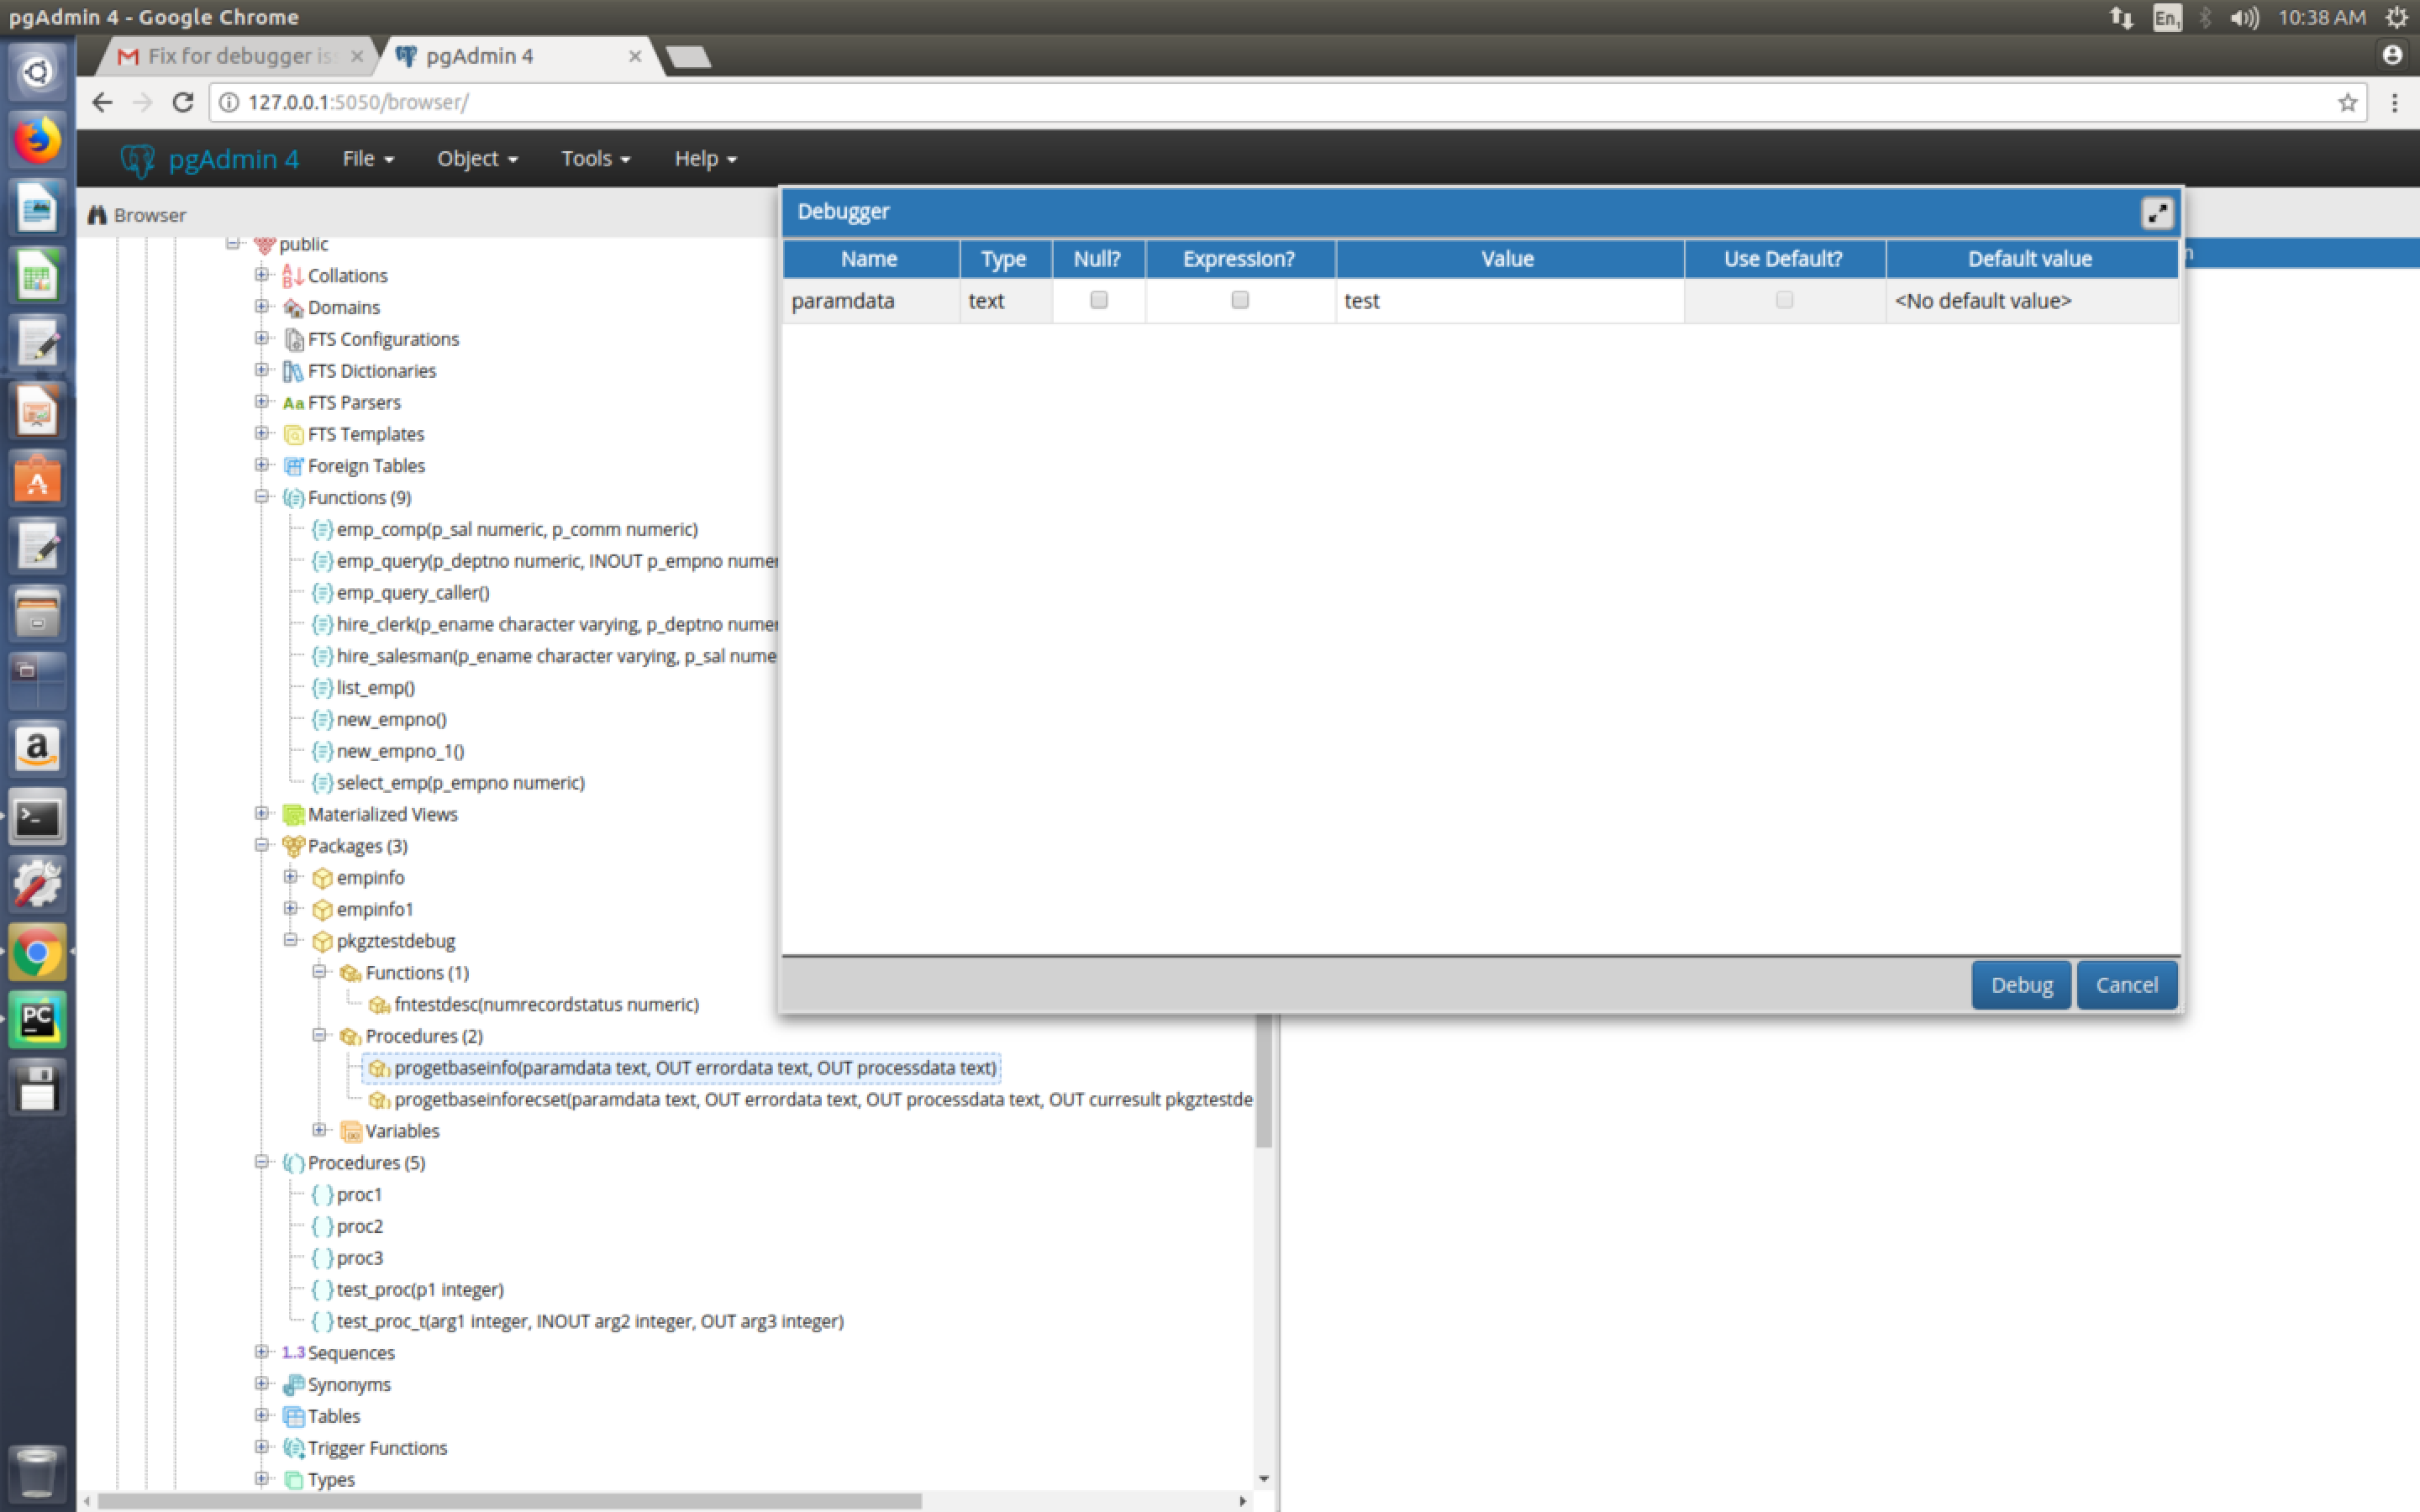Click the Materialized Views node icon
Screen dimensions: 2420x1512
pyautogui.click(x=292, y=815)
